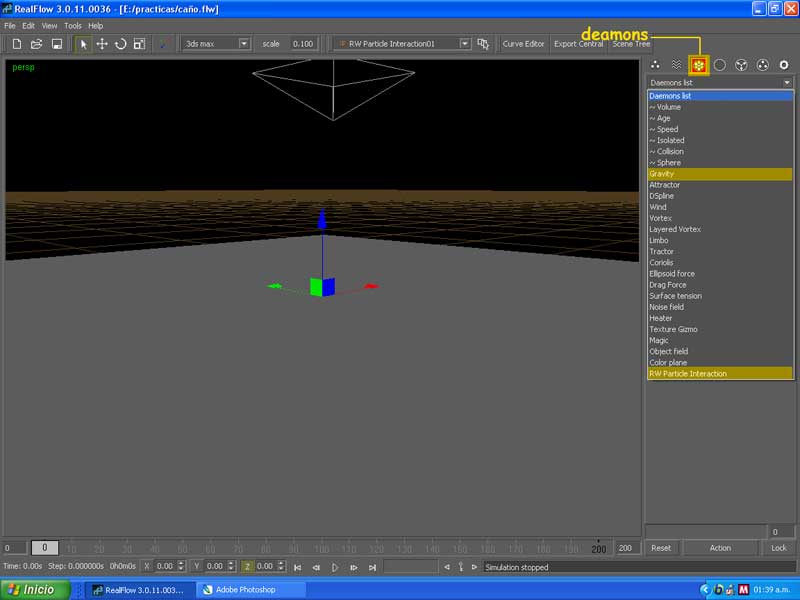Open the Help menu
800x600 pixels.
click(95, 26)
